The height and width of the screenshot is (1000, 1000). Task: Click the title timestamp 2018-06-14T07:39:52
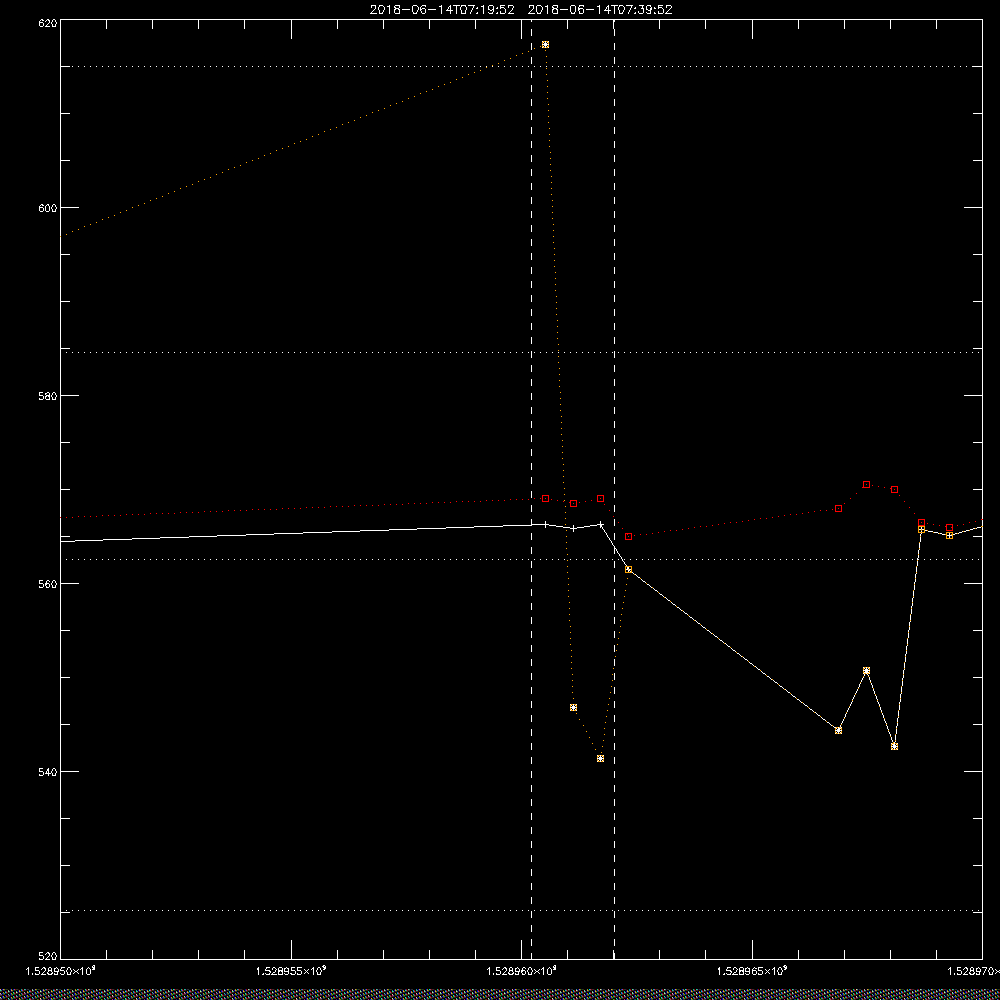pyautogui.click(x=600, y=10)
